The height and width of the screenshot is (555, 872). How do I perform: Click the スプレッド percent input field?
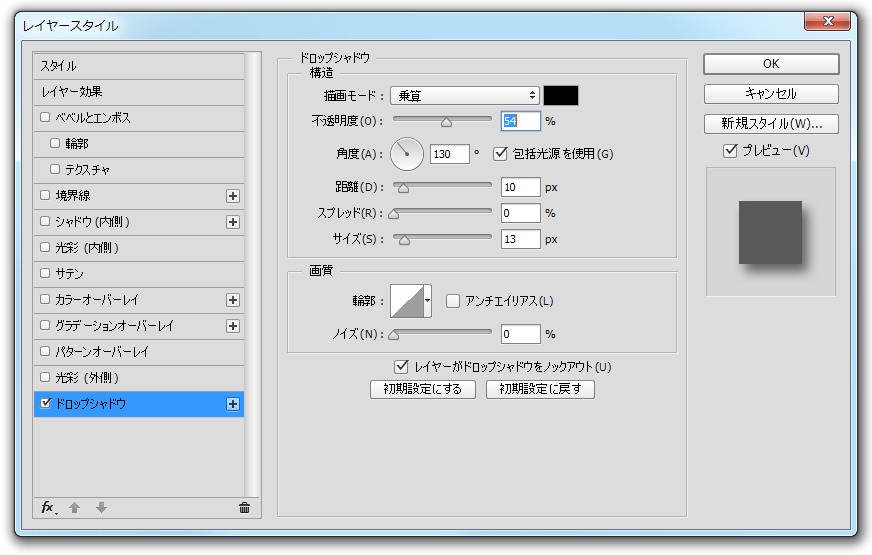tap(521, 213)
